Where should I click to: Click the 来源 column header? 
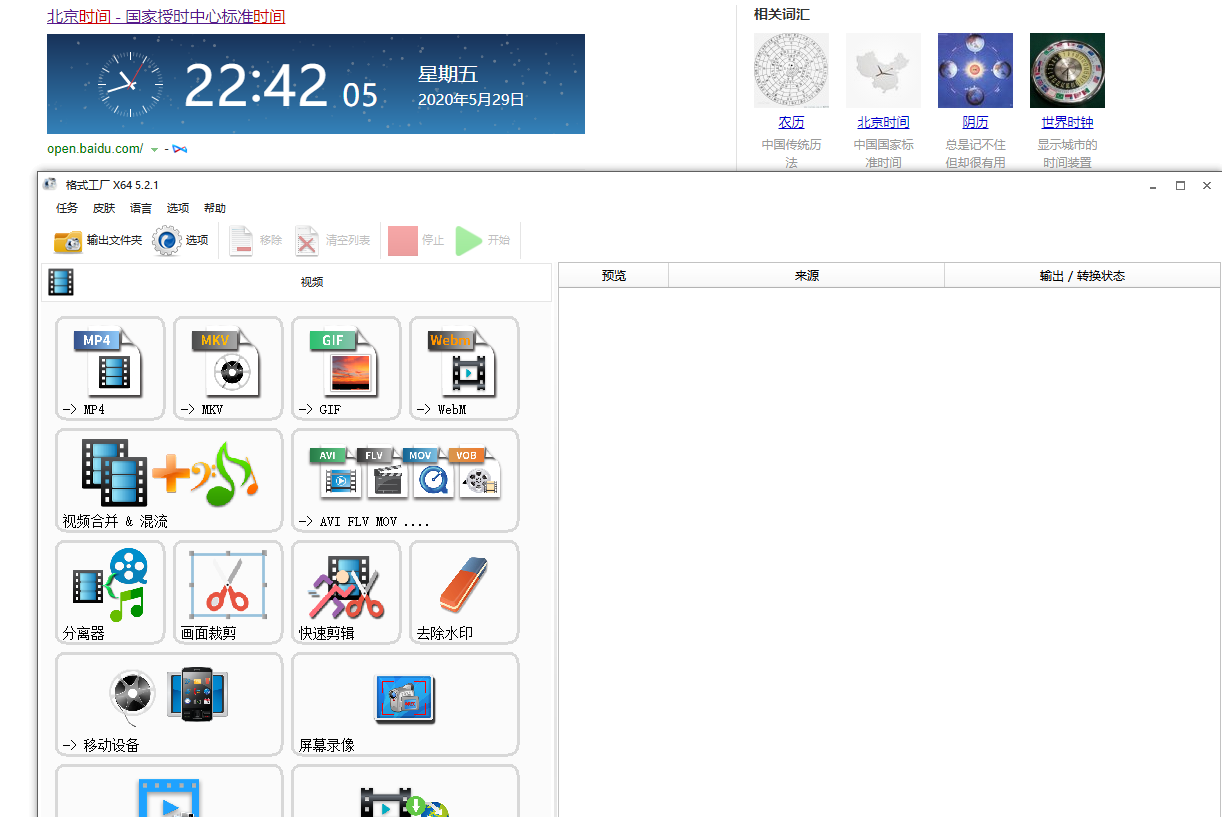tap(807, 276)
